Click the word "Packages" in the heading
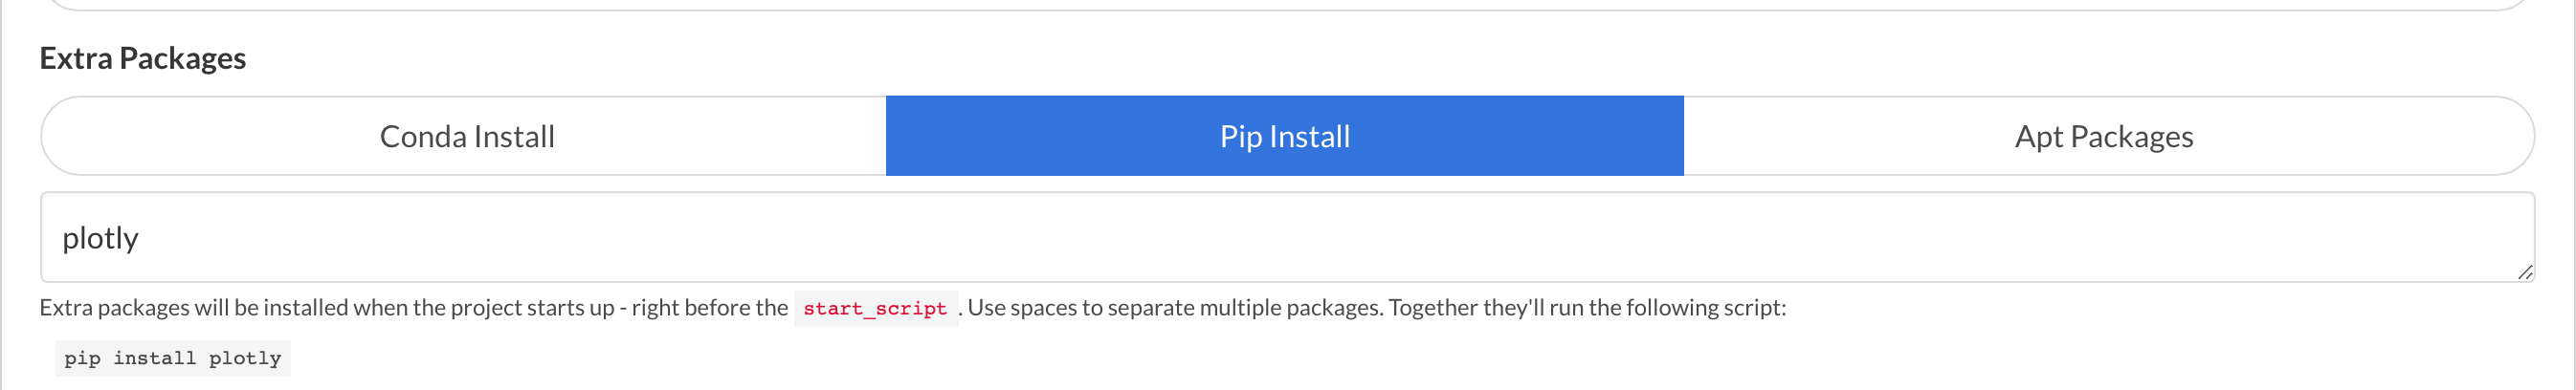2576x390 pixels. [182, 58]
